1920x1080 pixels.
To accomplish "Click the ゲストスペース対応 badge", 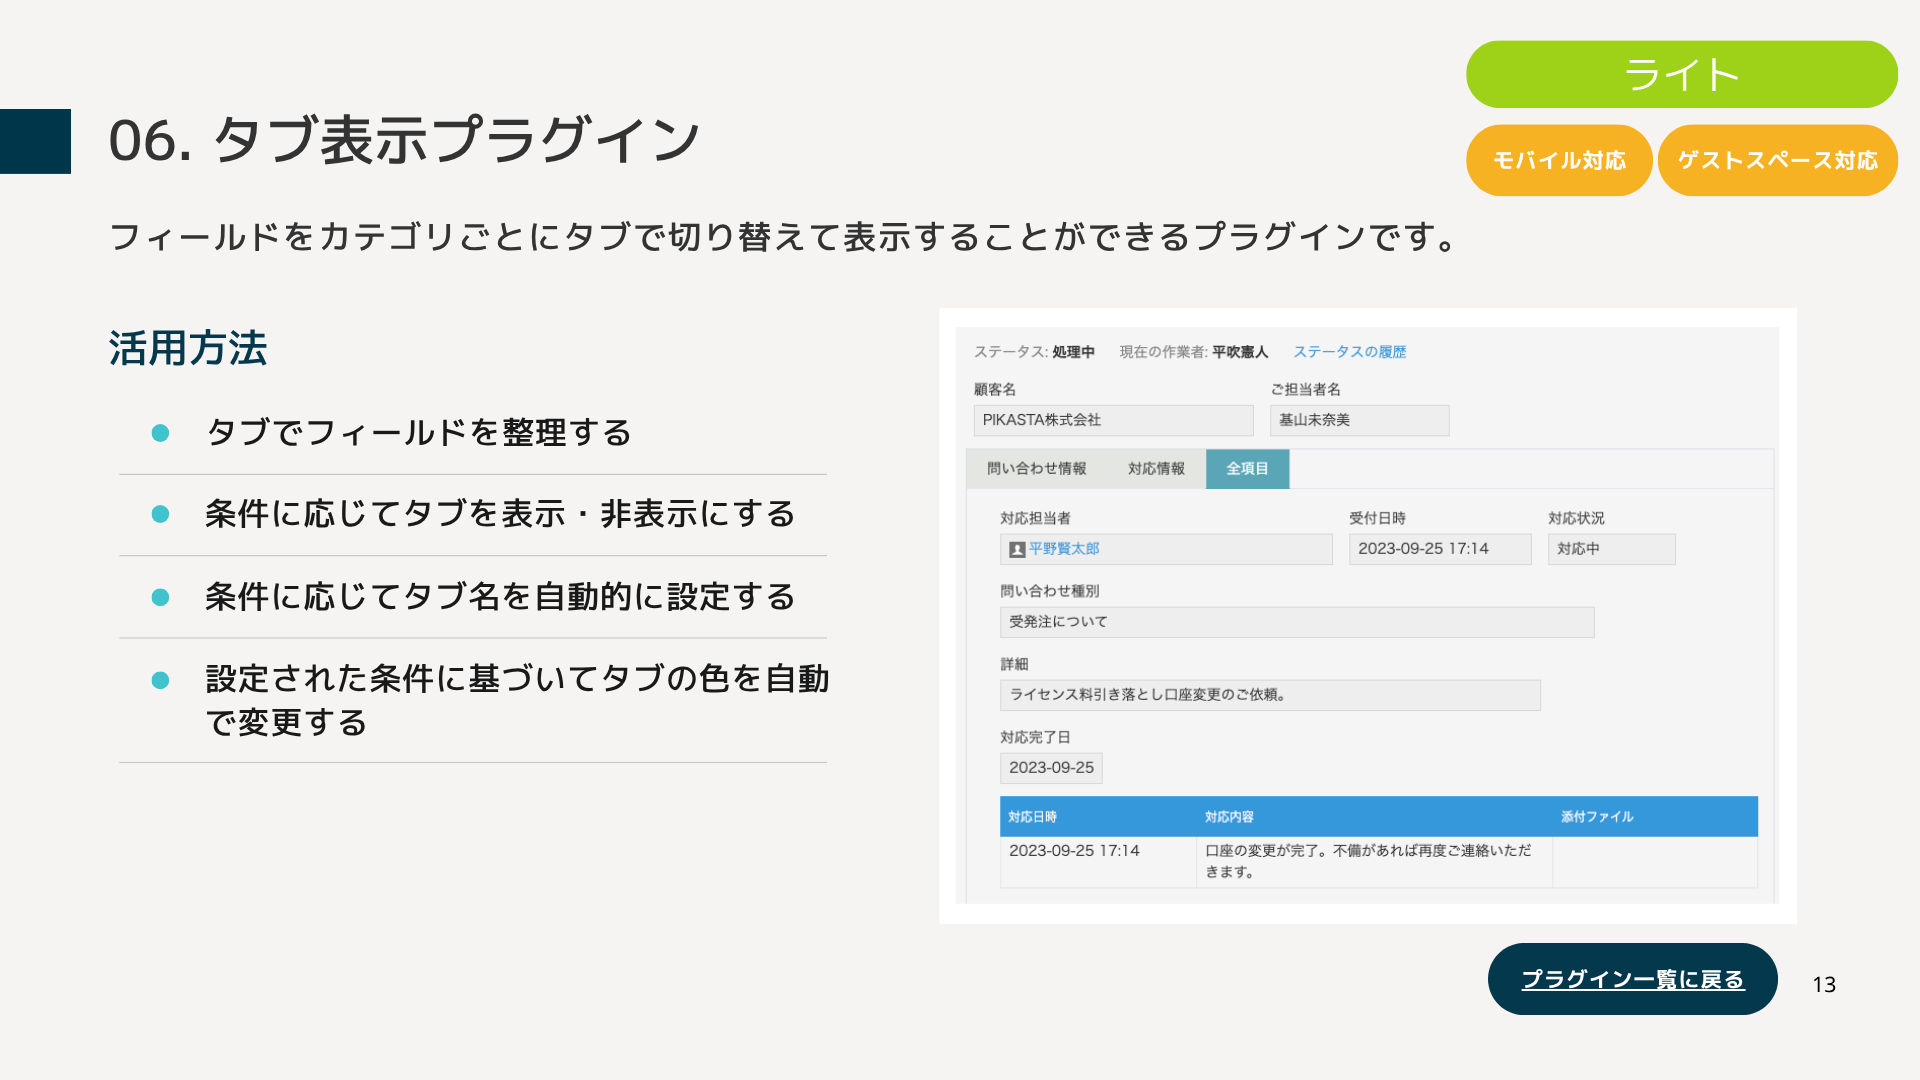I will [1777, 160].
